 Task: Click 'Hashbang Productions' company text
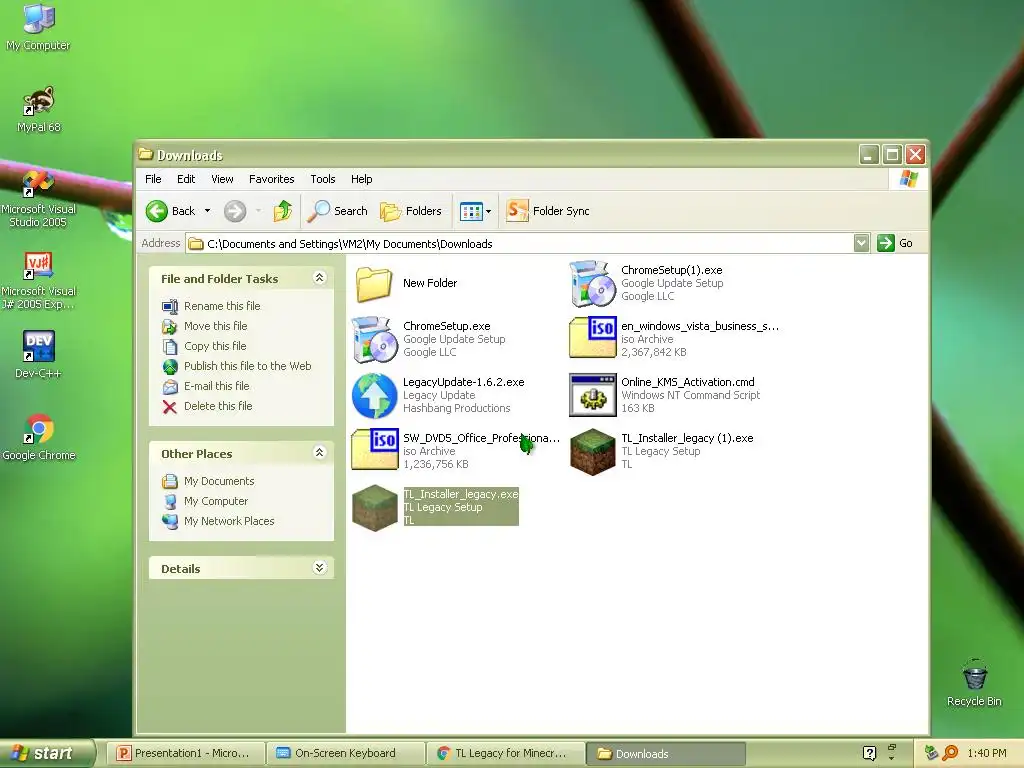coord(456,408)
